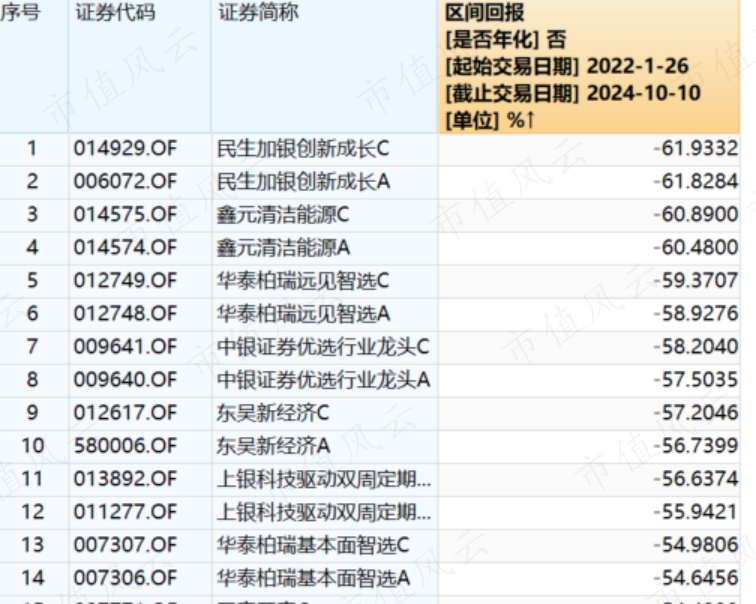Screen dimensions: 756x604
Task: Click fund name 华泰柏瑞基本面智选A
Action: tap(313, 577)
